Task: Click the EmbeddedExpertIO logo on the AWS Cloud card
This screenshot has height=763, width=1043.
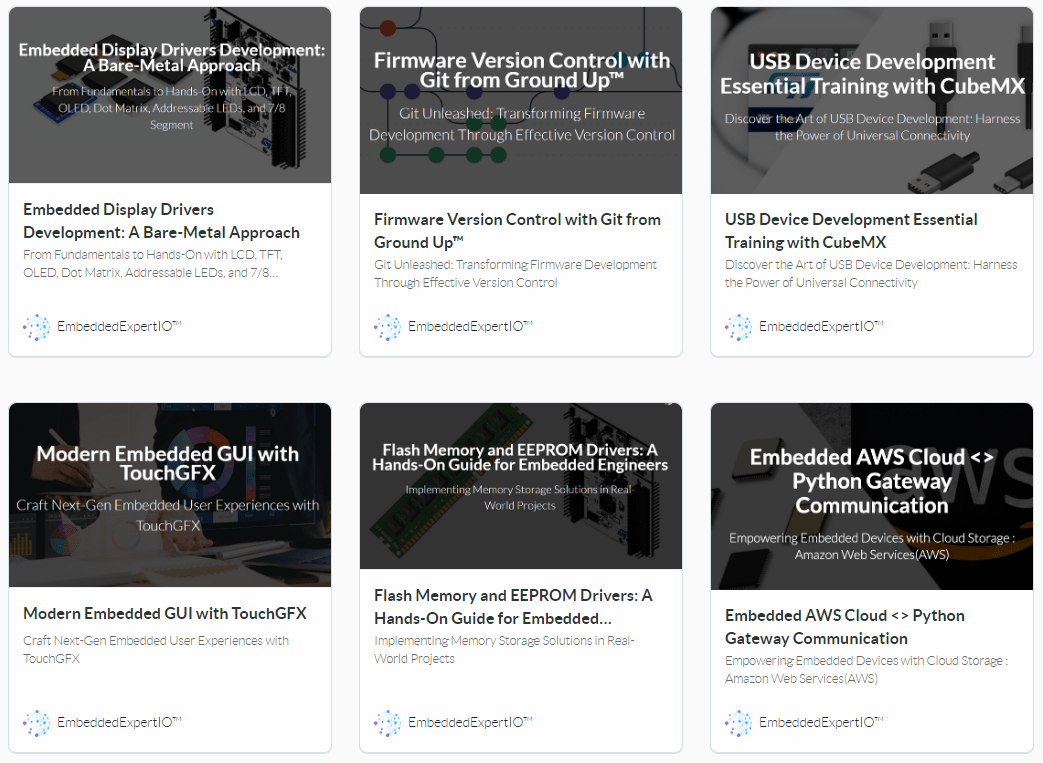Action: coord(738,723)
